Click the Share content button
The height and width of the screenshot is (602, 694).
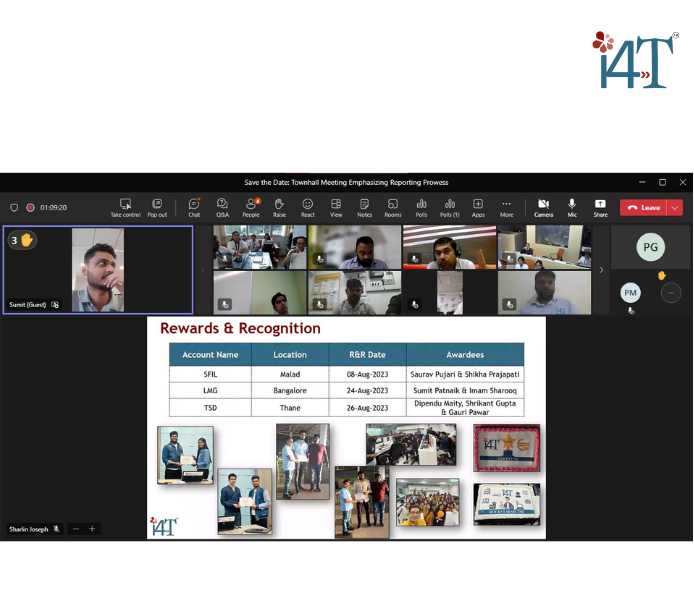(600, 208)
